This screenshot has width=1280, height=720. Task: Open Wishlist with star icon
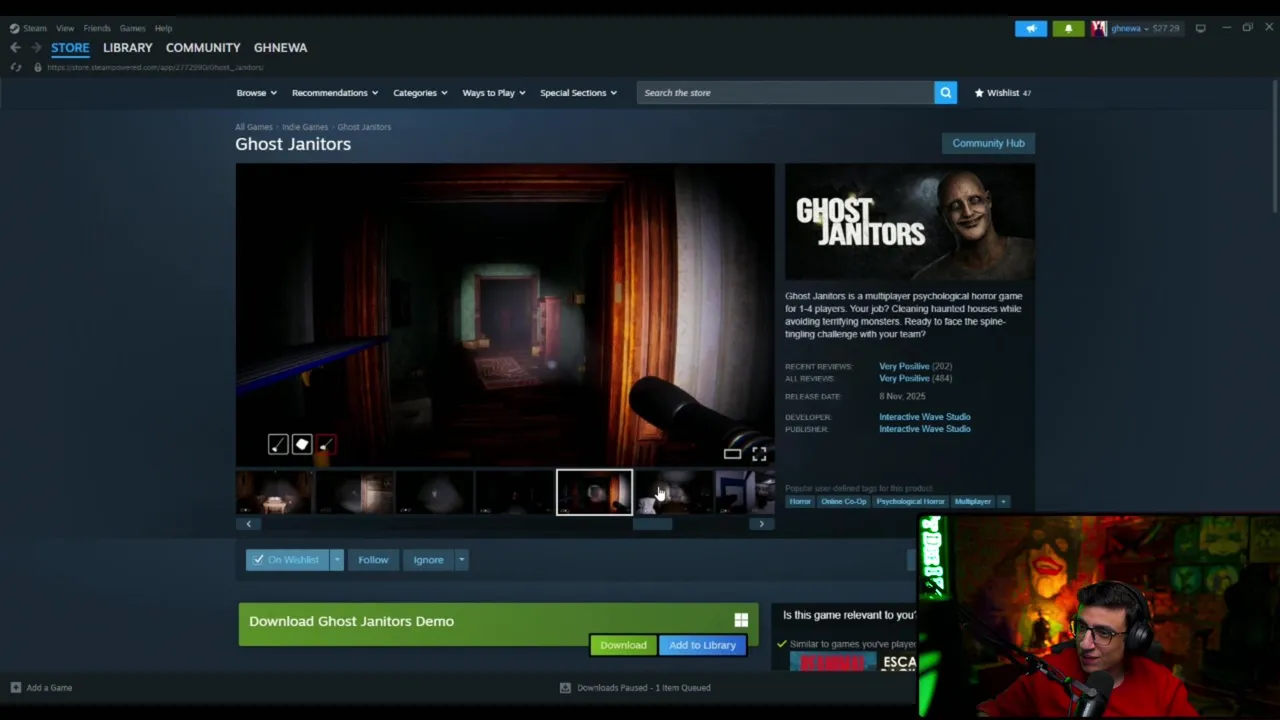pyautogui.click(x=1003, y=93)
